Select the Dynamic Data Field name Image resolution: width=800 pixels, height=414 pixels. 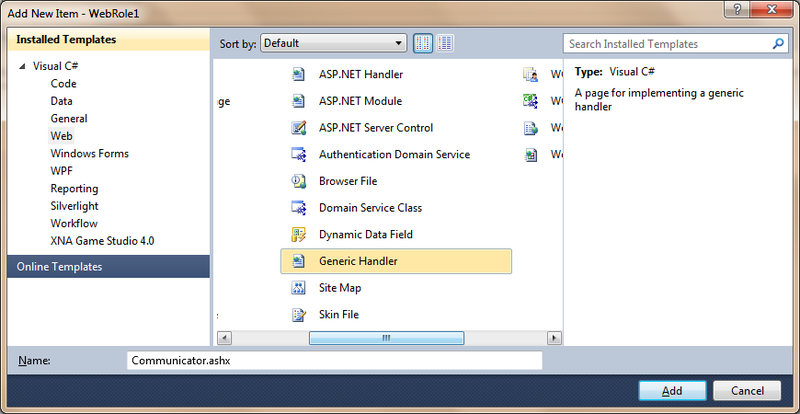point(366,234)
